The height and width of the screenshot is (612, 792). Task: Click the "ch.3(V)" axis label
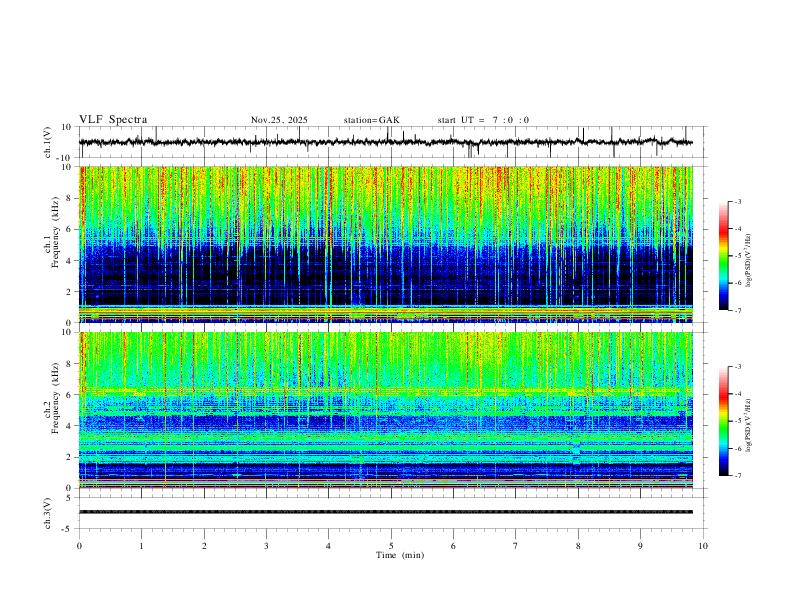pyautogui.click(x=48, y=513)
